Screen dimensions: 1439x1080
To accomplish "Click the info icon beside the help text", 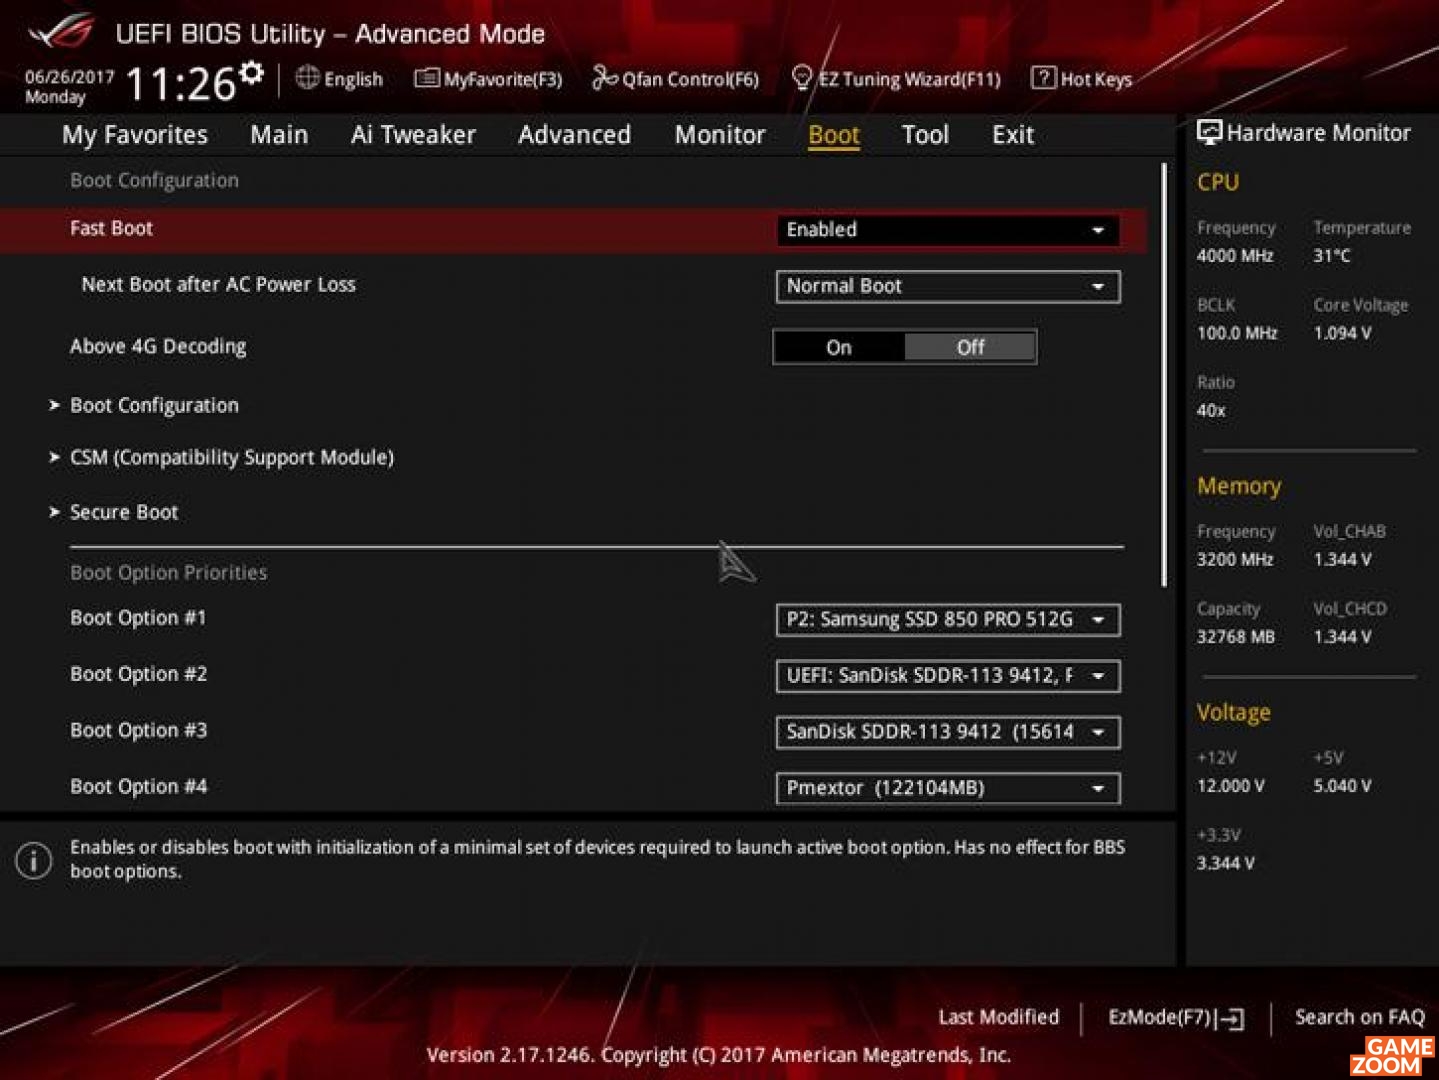I will [x=34, y=860].
